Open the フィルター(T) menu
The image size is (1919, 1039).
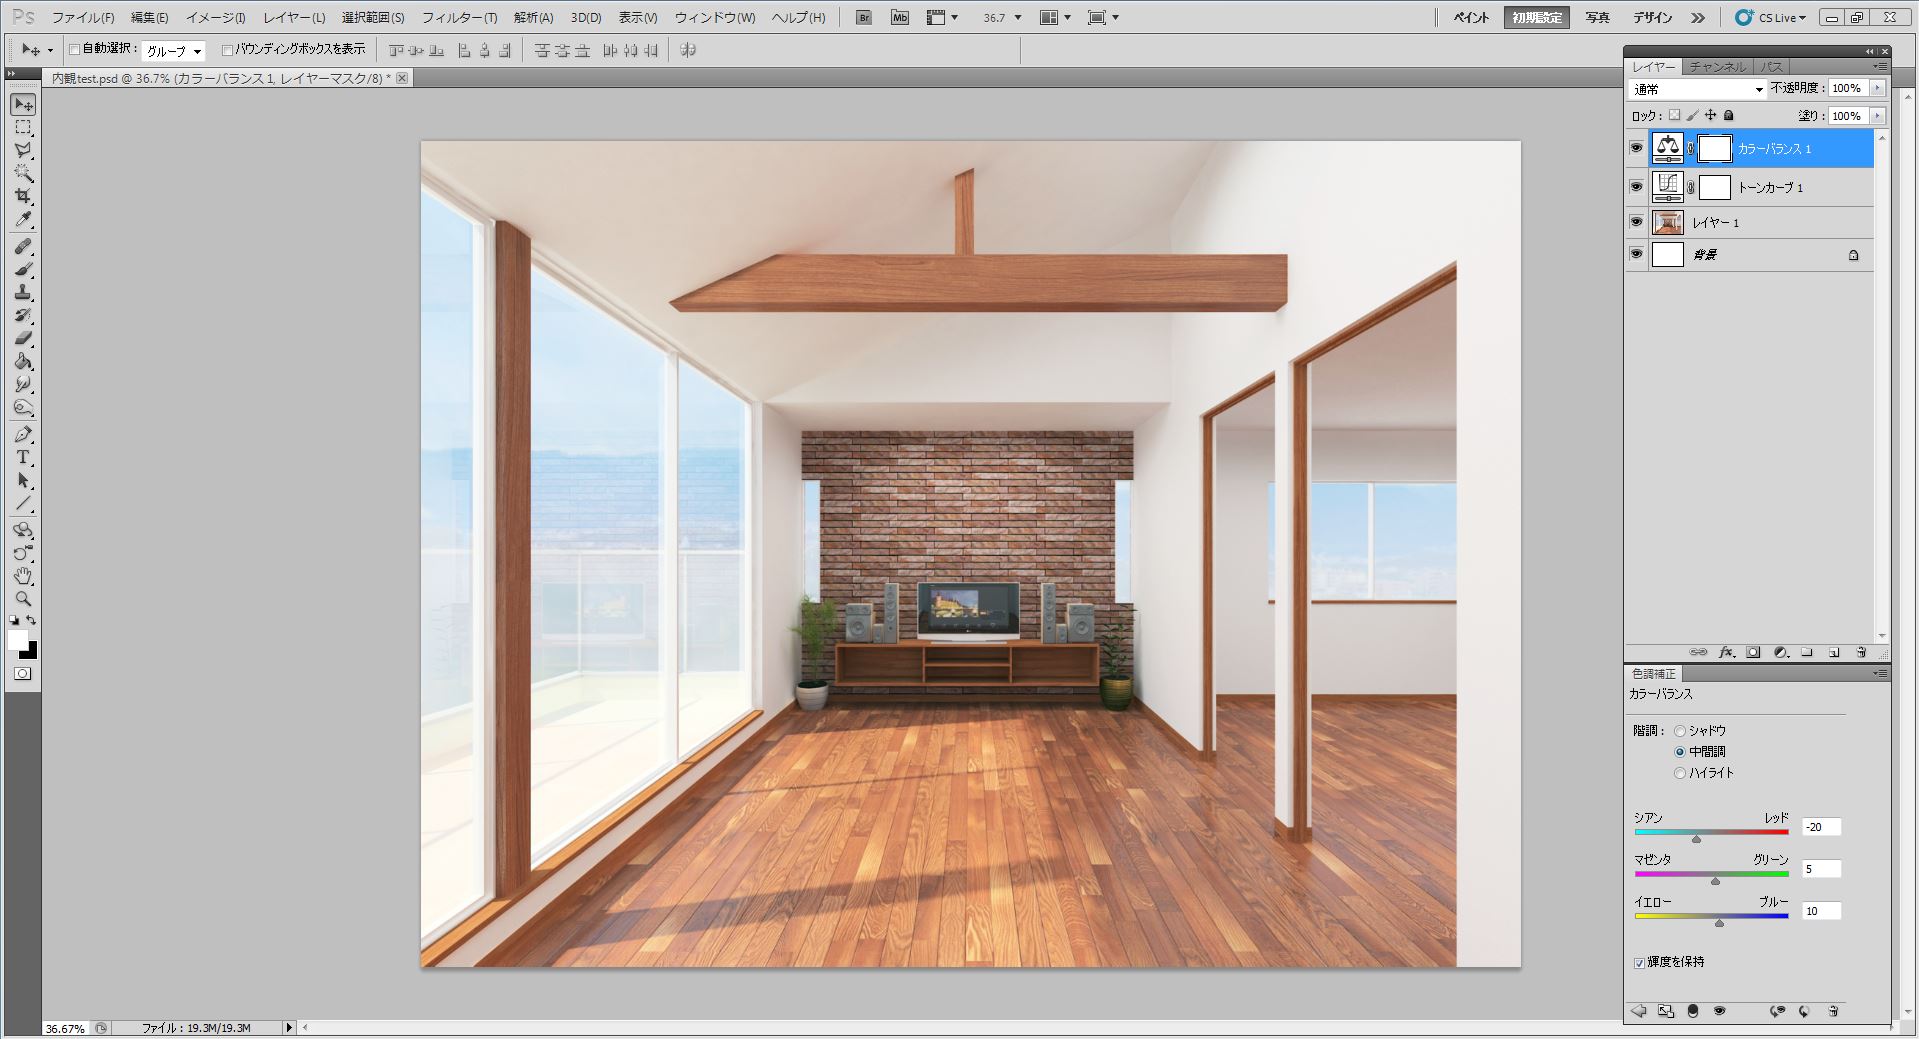(x=458, y=18)
